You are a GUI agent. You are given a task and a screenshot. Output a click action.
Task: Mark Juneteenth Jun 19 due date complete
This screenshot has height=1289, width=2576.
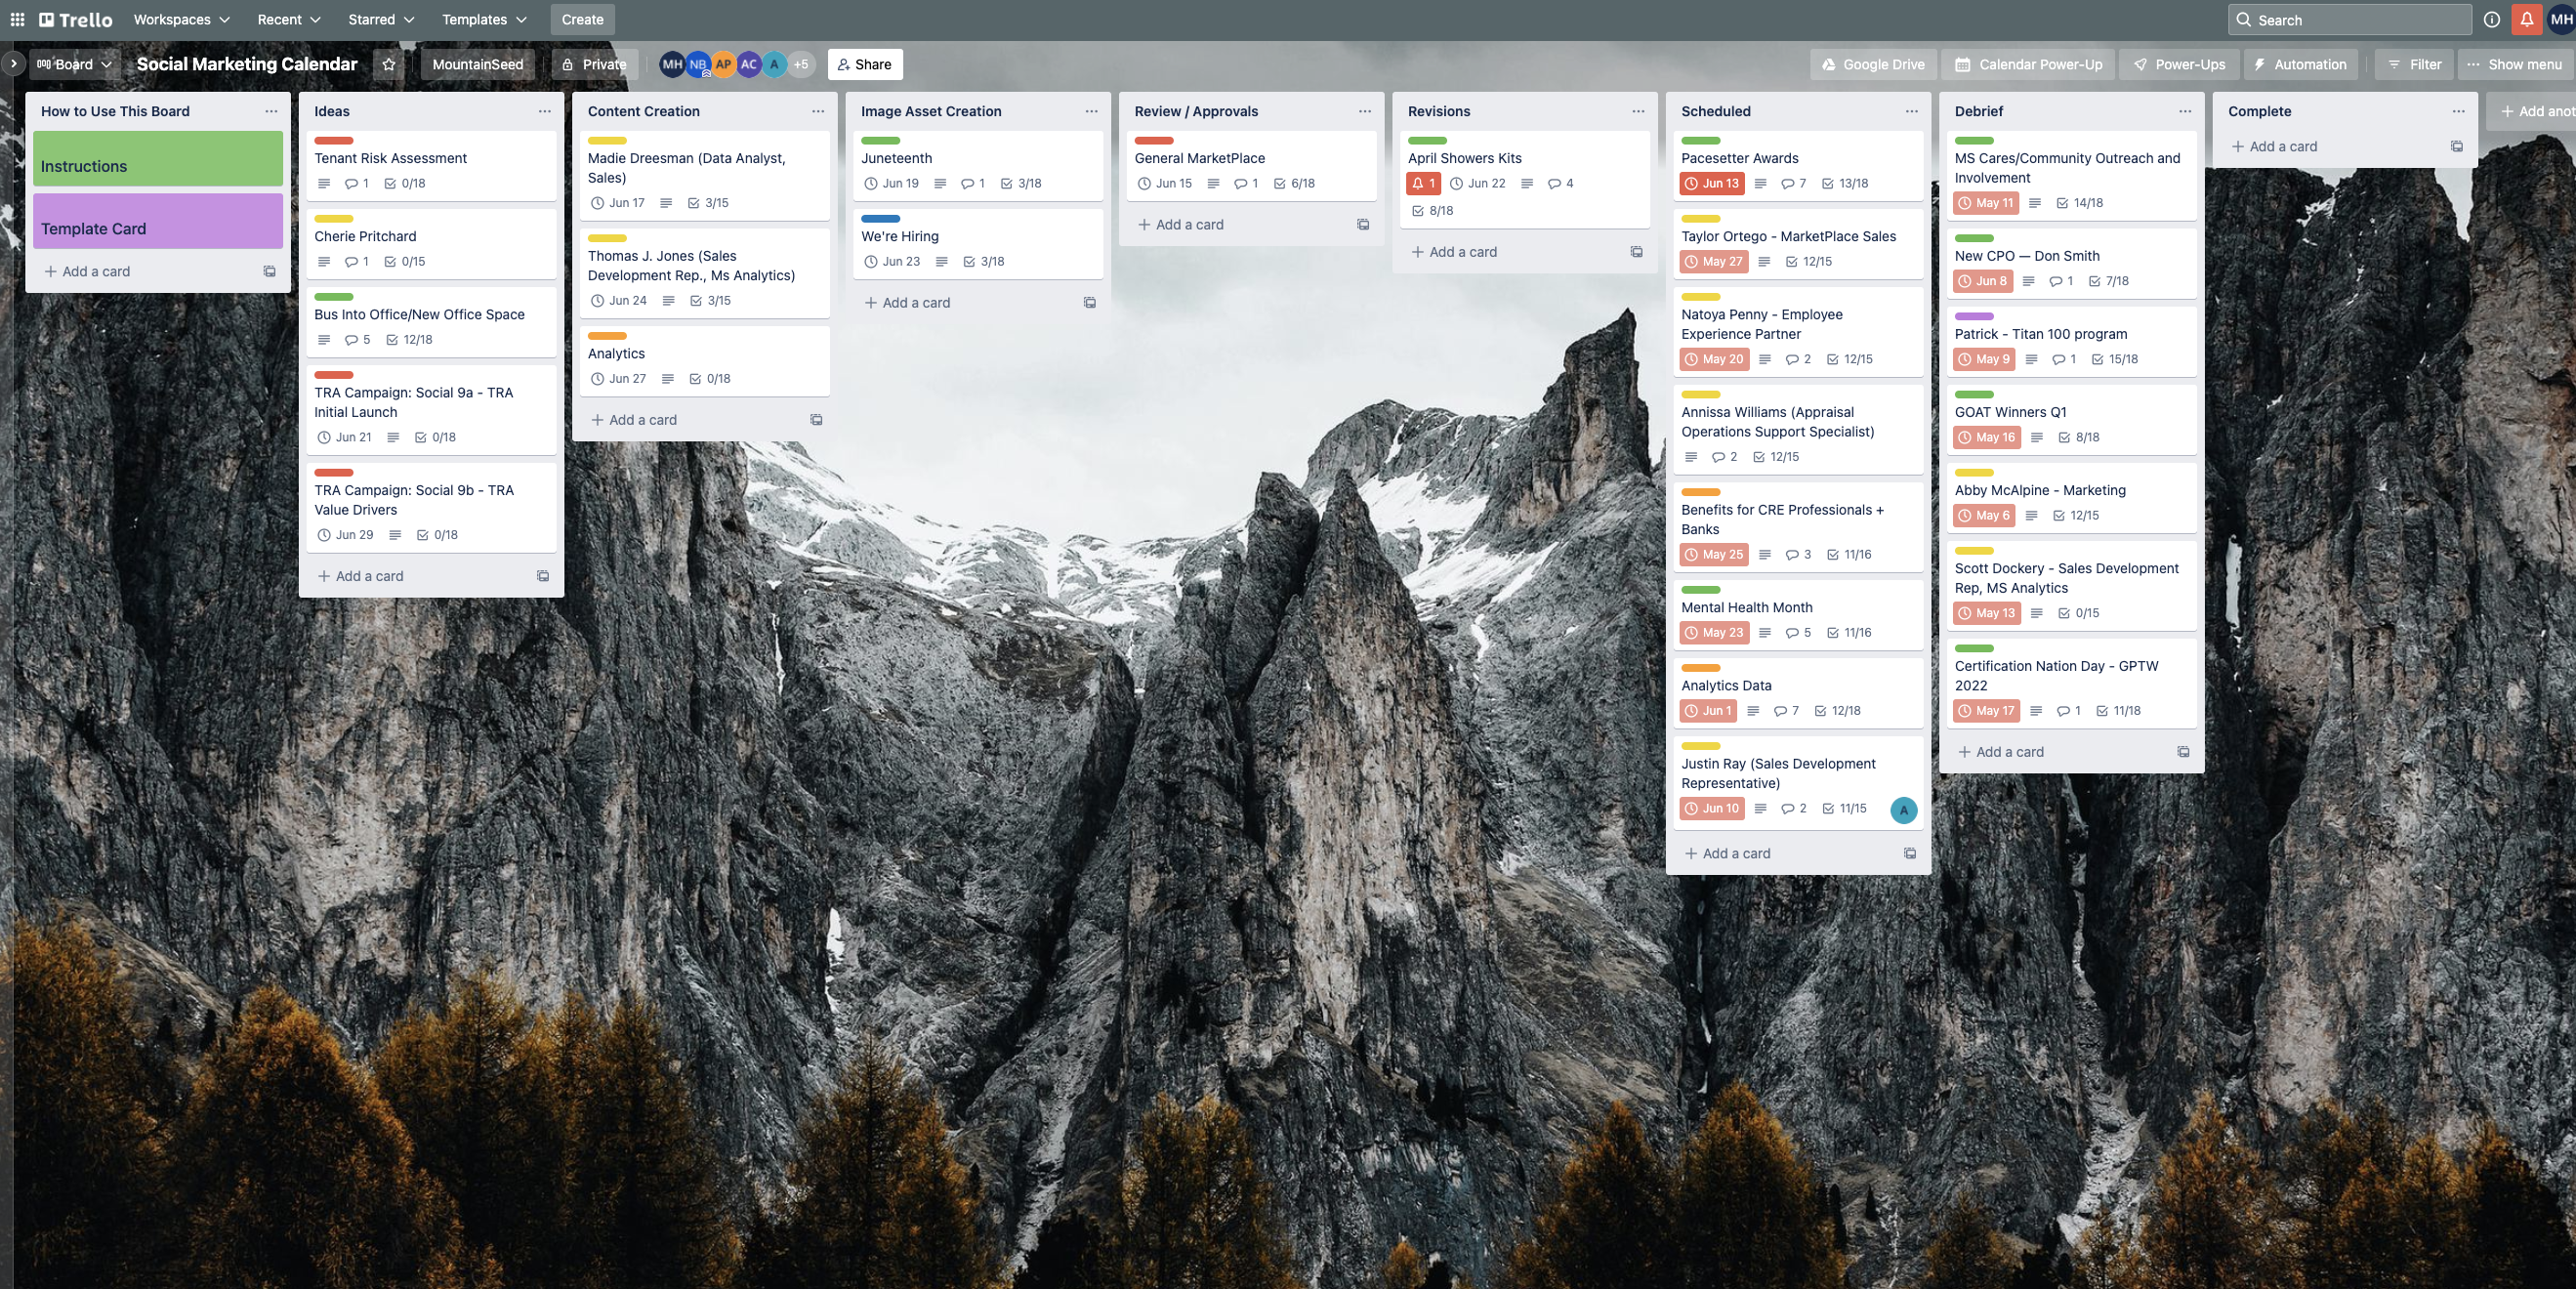click(891, 183)
